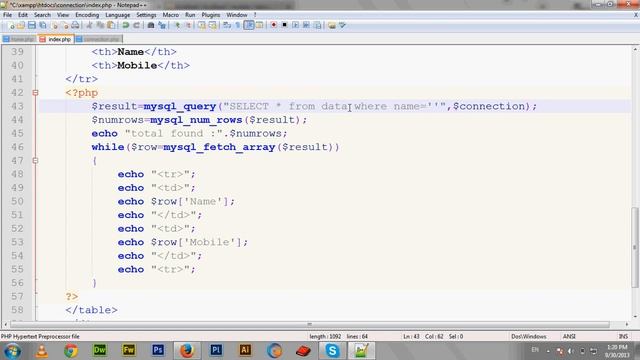This screenshot has width=640, height=360.
Task: Open the Search menu
Action: click(x=42, y=15)
